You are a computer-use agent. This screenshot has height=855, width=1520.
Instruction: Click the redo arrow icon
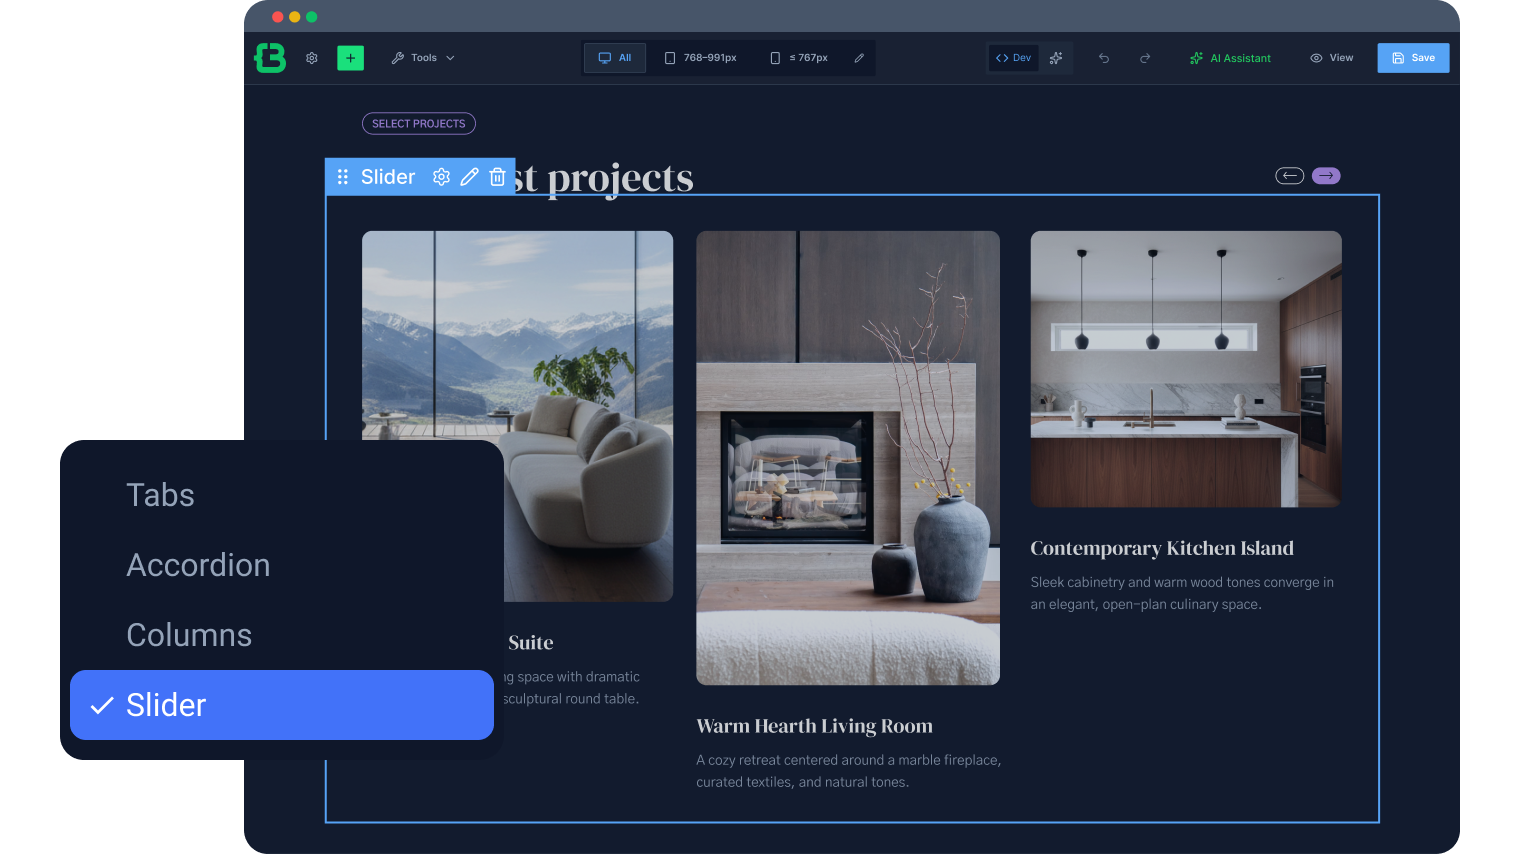click(x=1145, y=58)
